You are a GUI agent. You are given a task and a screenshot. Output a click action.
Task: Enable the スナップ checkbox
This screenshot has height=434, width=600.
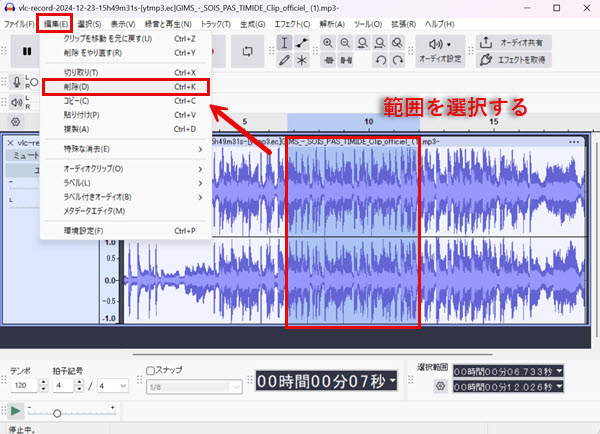point(150,370)
